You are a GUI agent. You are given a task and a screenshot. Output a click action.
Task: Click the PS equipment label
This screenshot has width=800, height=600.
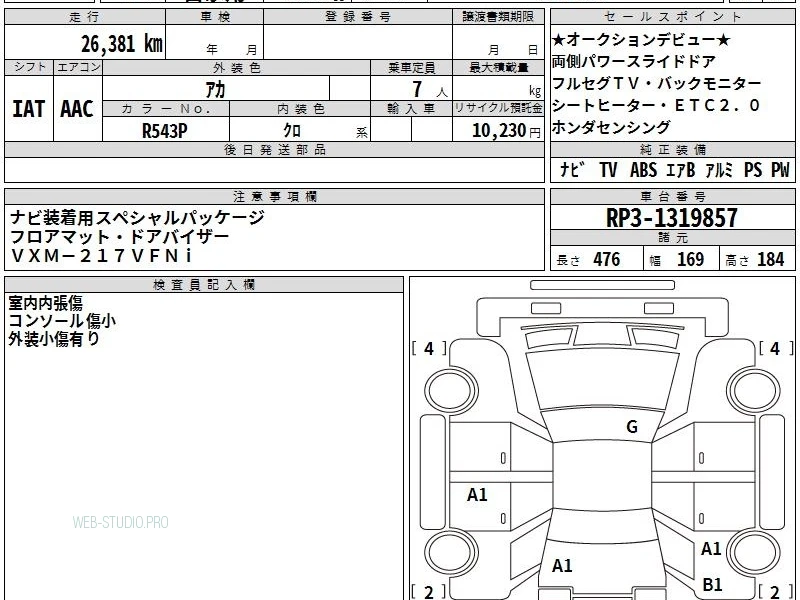(x=753, y=170)
